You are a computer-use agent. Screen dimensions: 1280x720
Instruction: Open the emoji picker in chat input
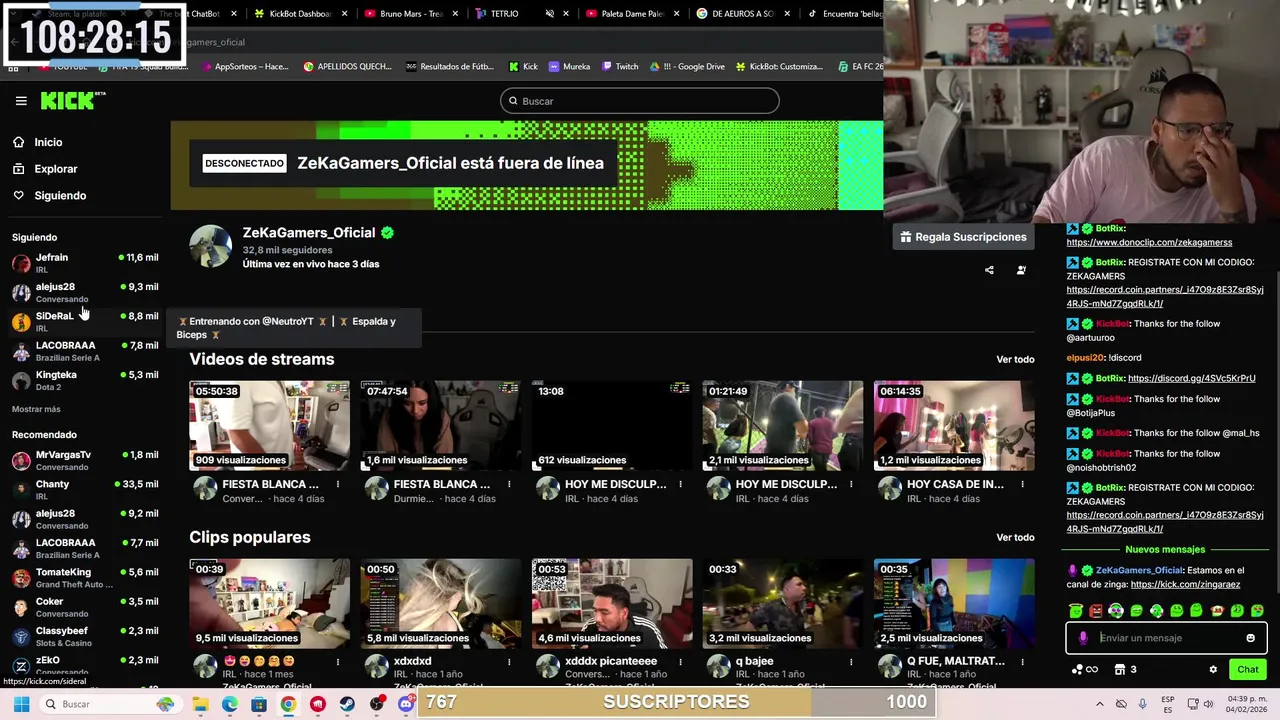[x=1250, y=638]
